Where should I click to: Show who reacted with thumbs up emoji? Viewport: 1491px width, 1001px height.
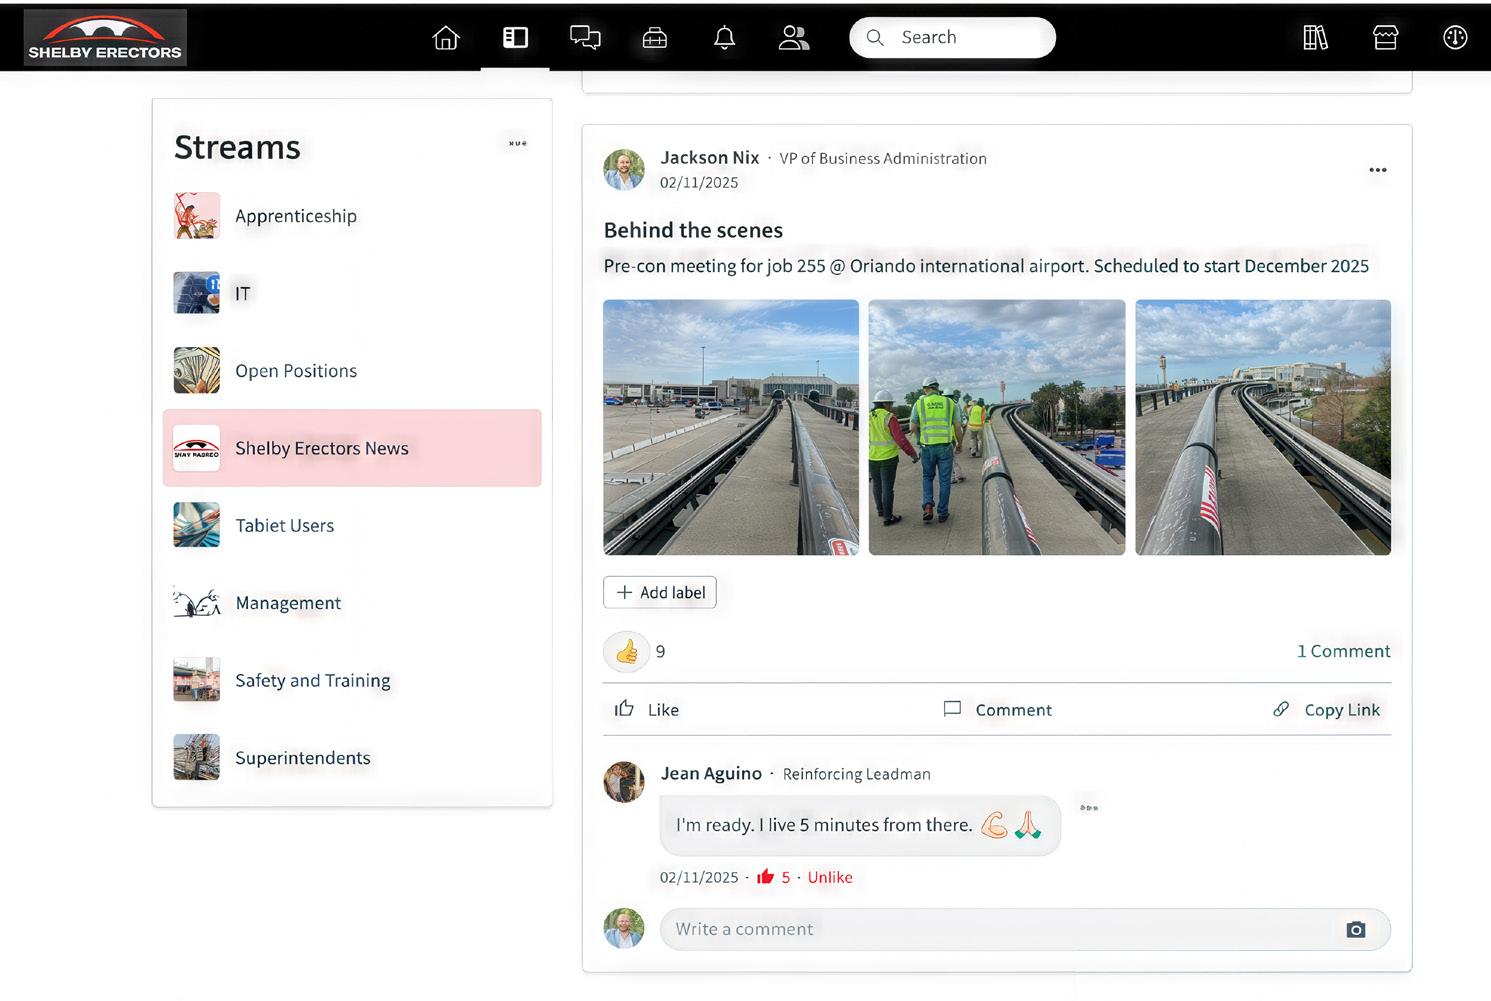(627, 652)
